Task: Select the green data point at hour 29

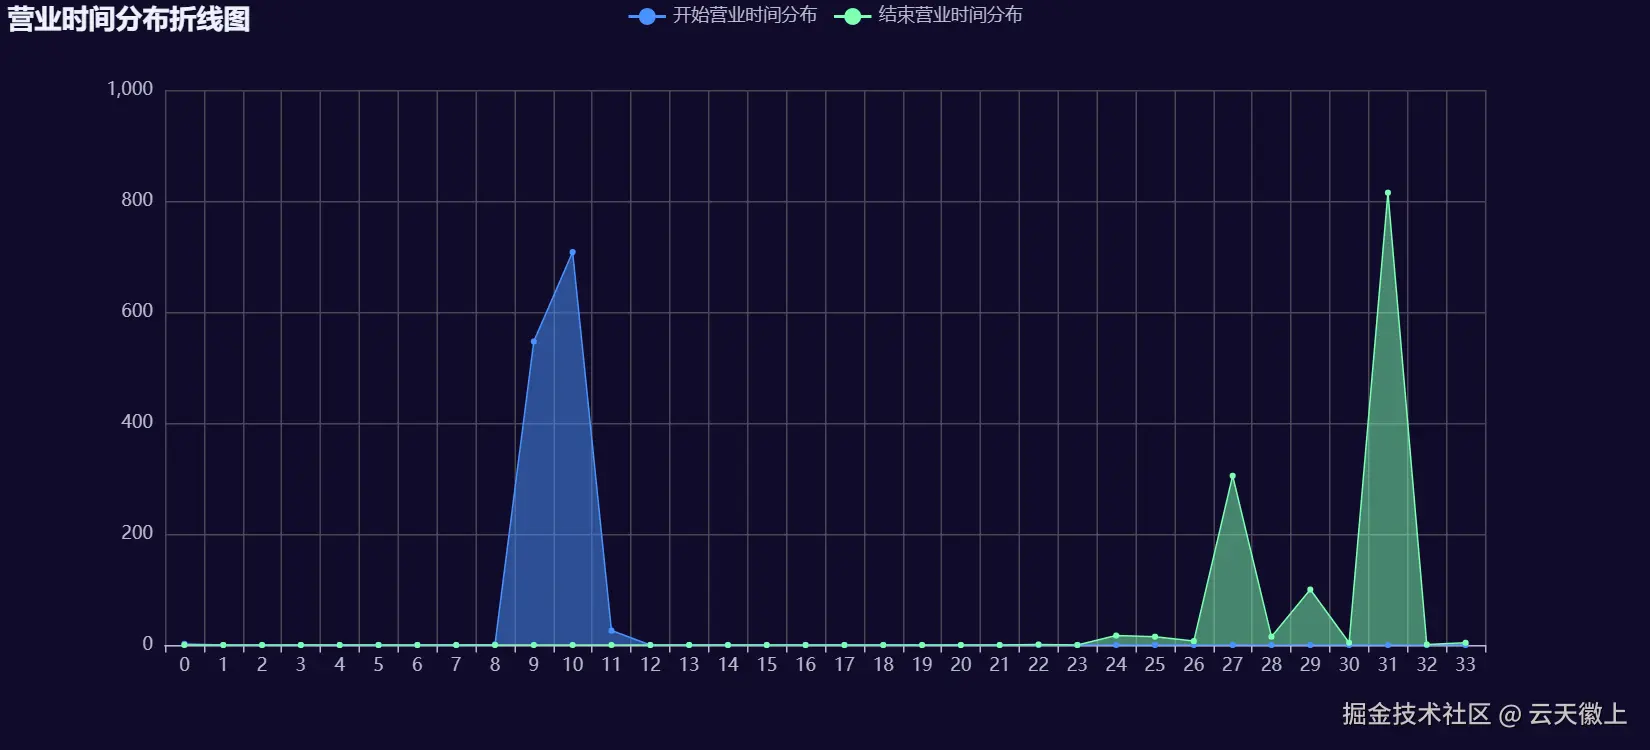Action: [x=1310, y=590]
